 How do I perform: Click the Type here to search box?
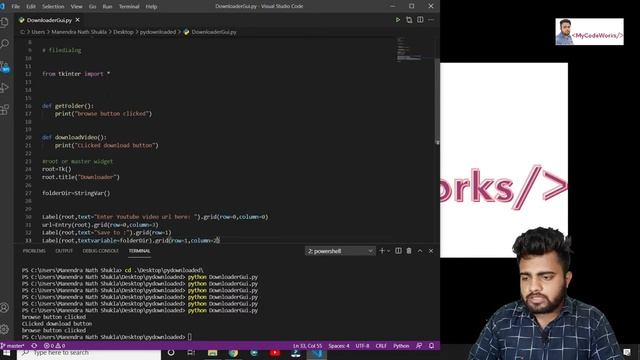coord(89,353)
